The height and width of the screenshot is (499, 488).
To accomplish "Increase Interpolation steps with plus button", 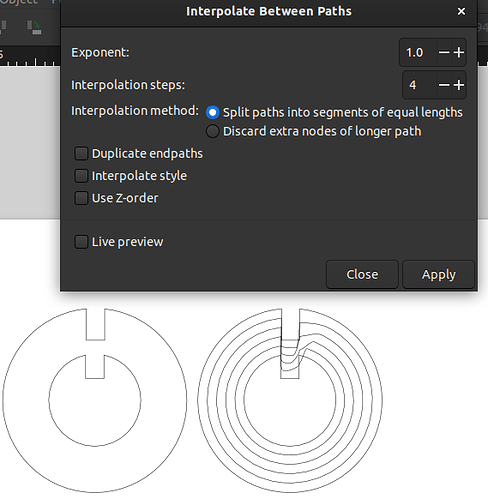I will [459, 85].
